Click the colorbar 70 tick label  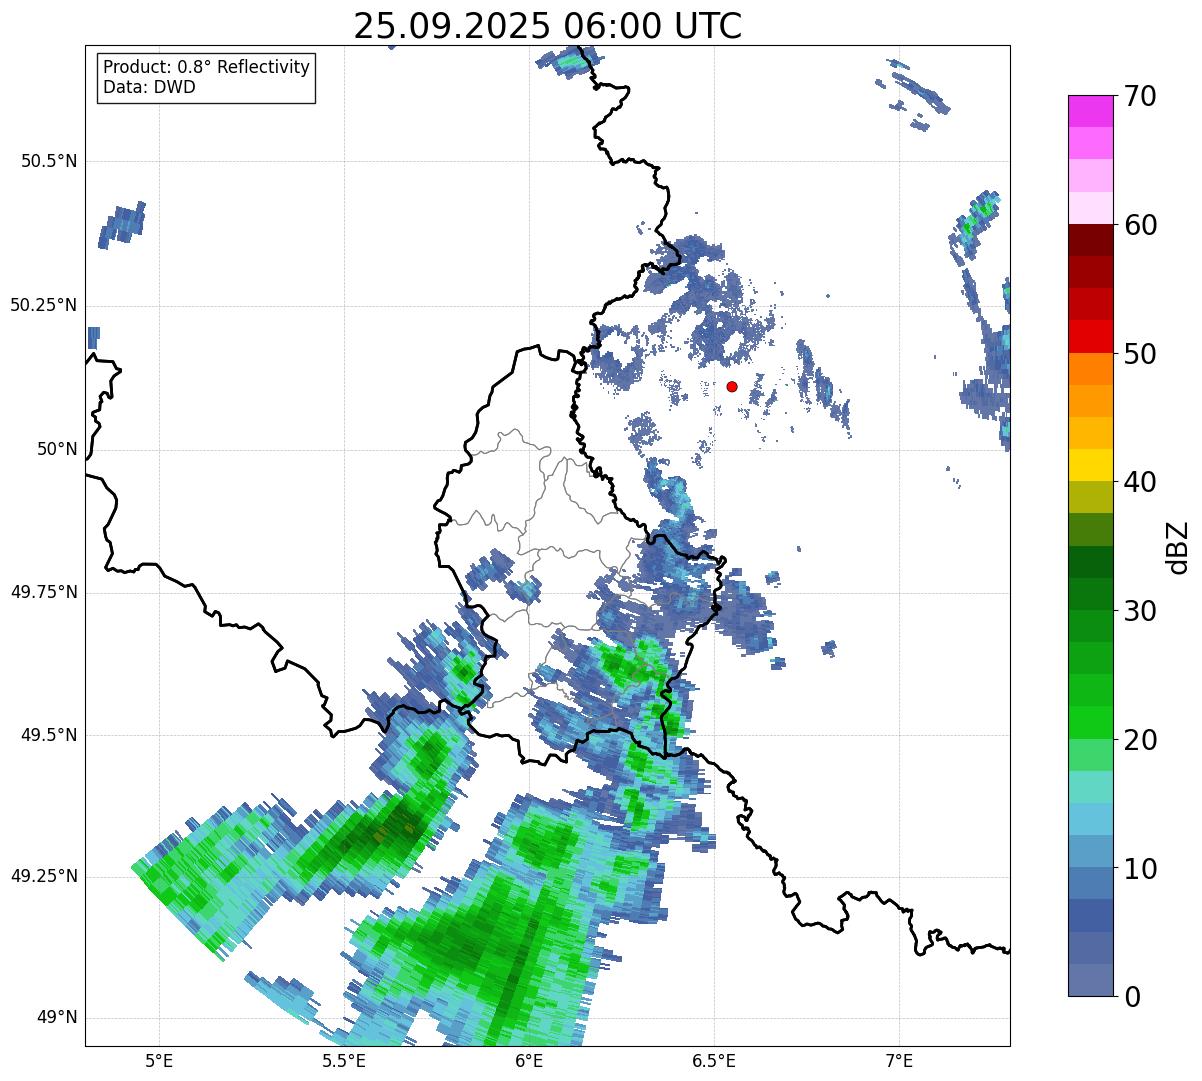point(1140,96)
